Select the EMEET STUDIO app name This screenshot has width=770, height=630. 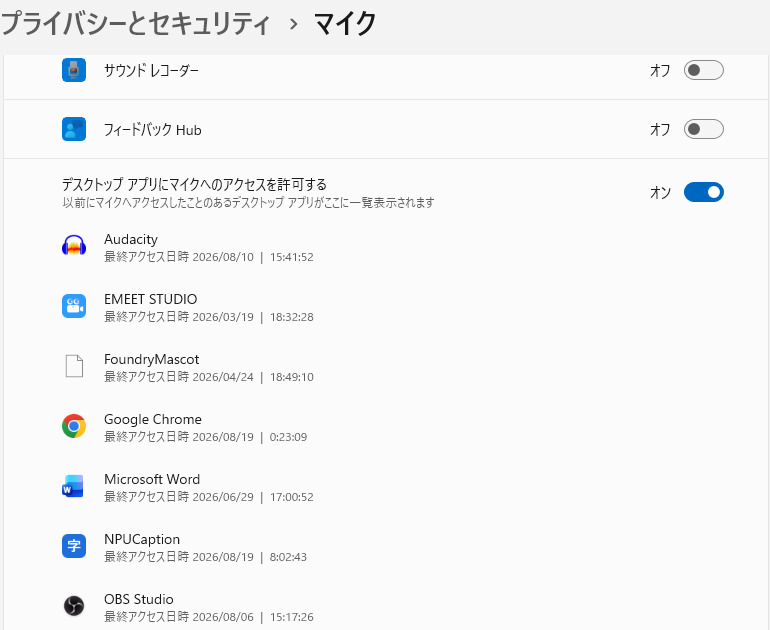pyautogui.click(x=150, y=299)
